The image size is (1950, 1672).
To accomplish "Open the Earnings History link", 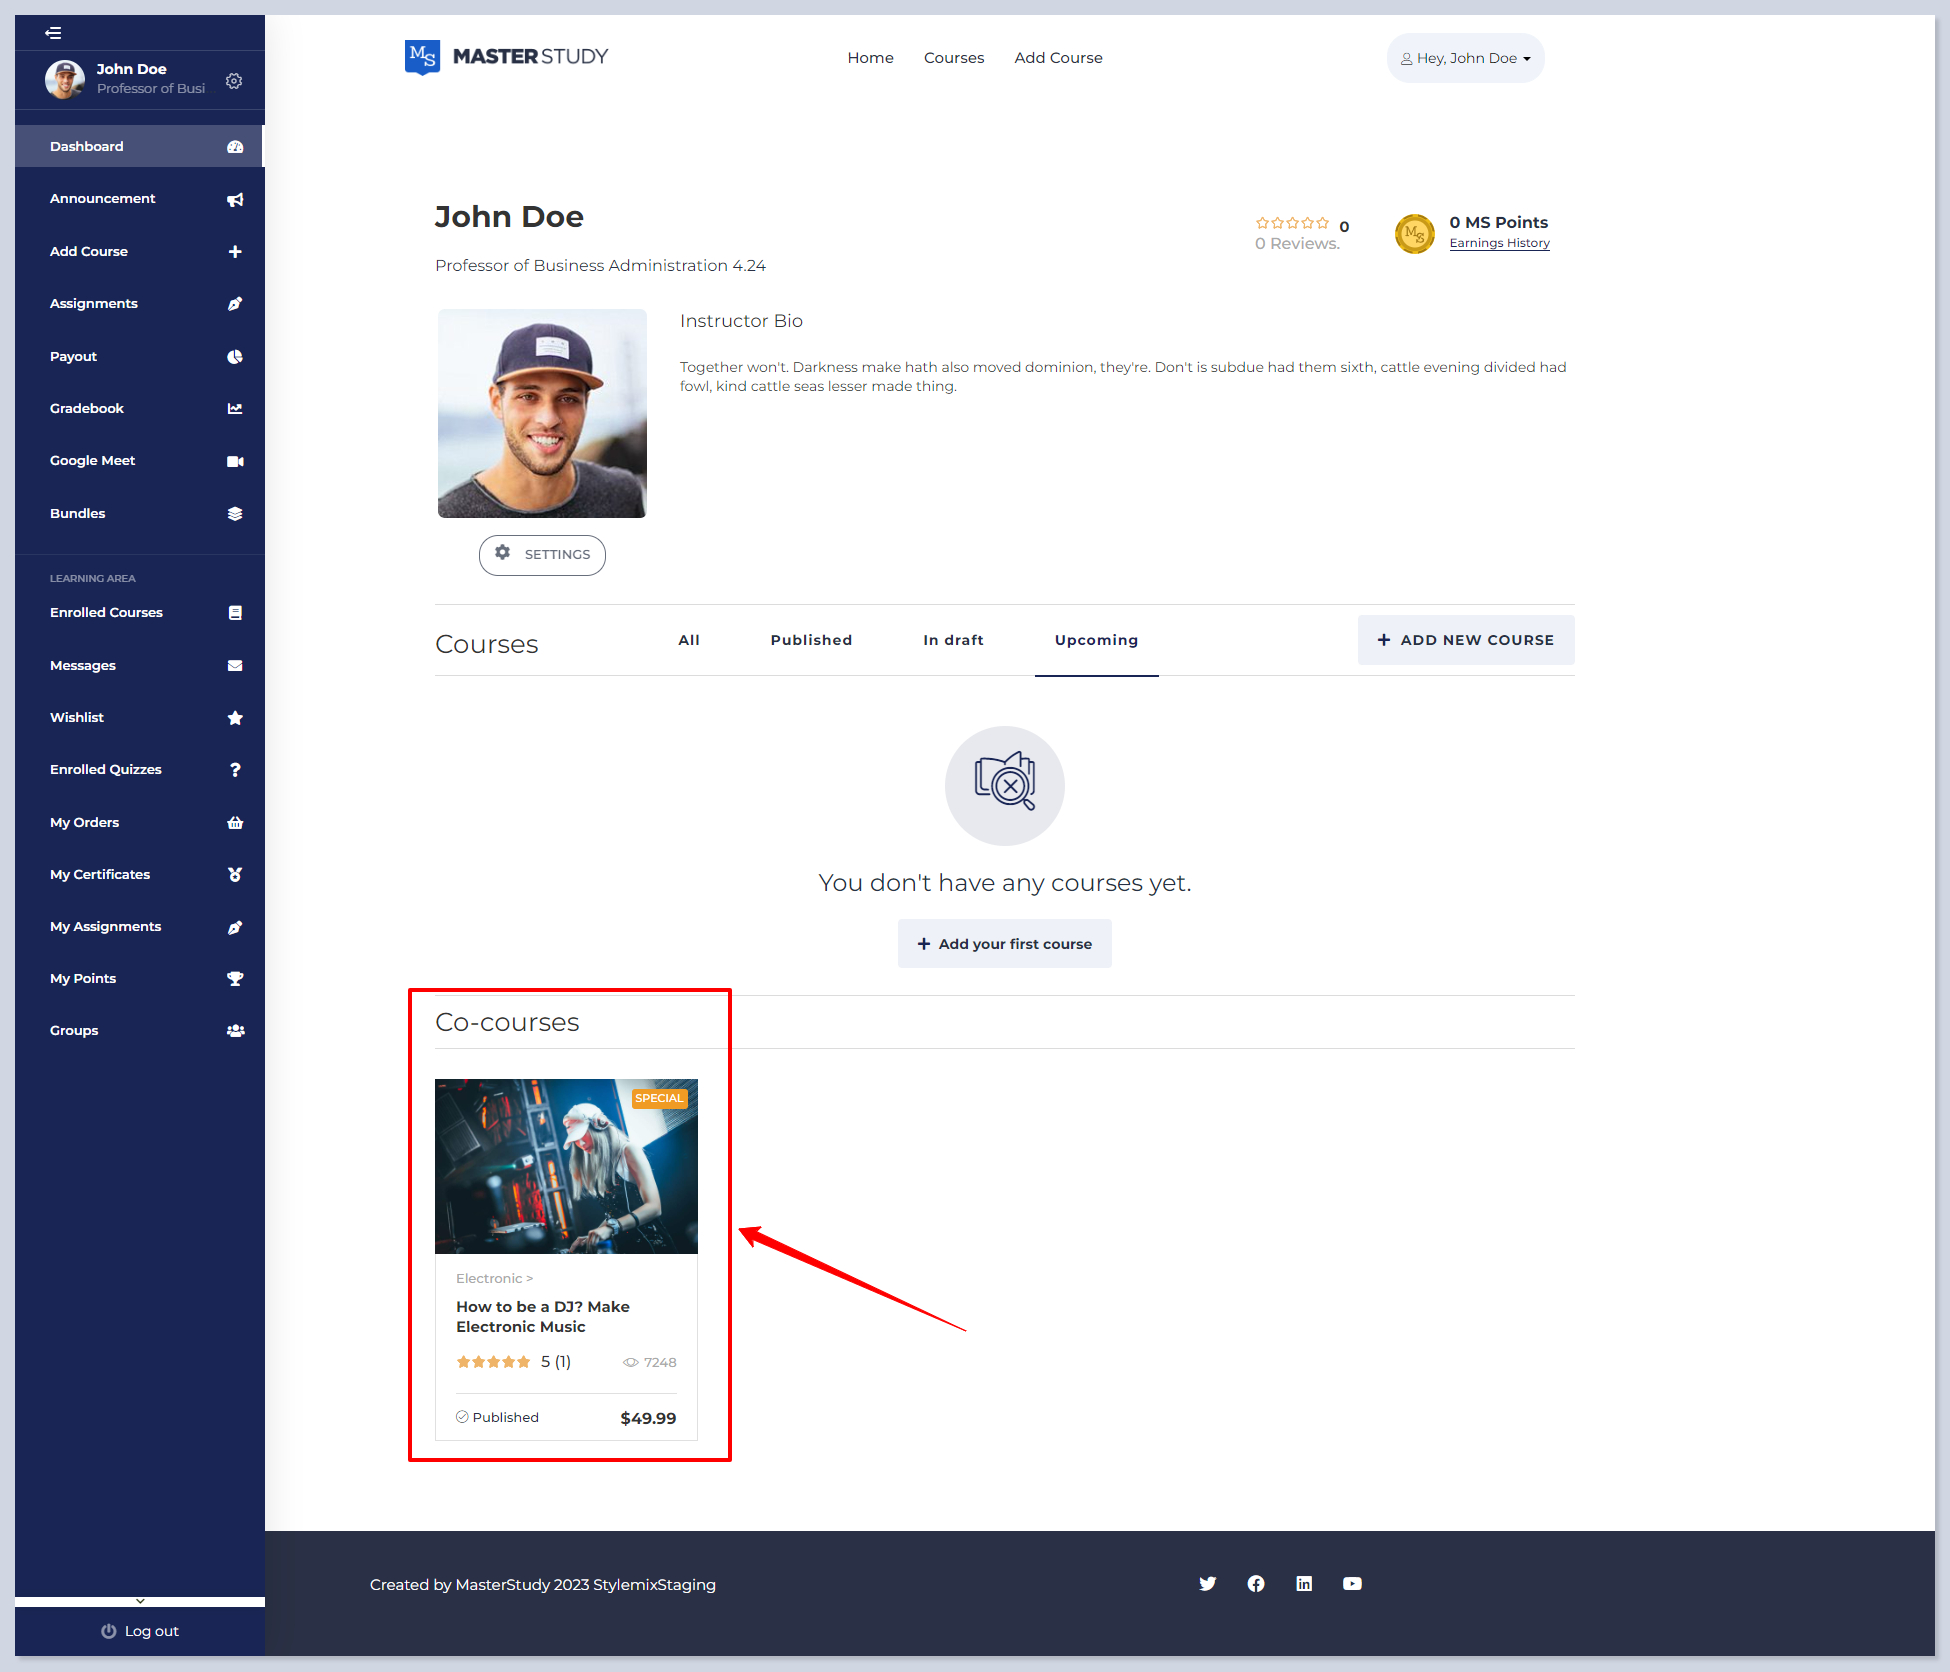I will (1499, 243).
